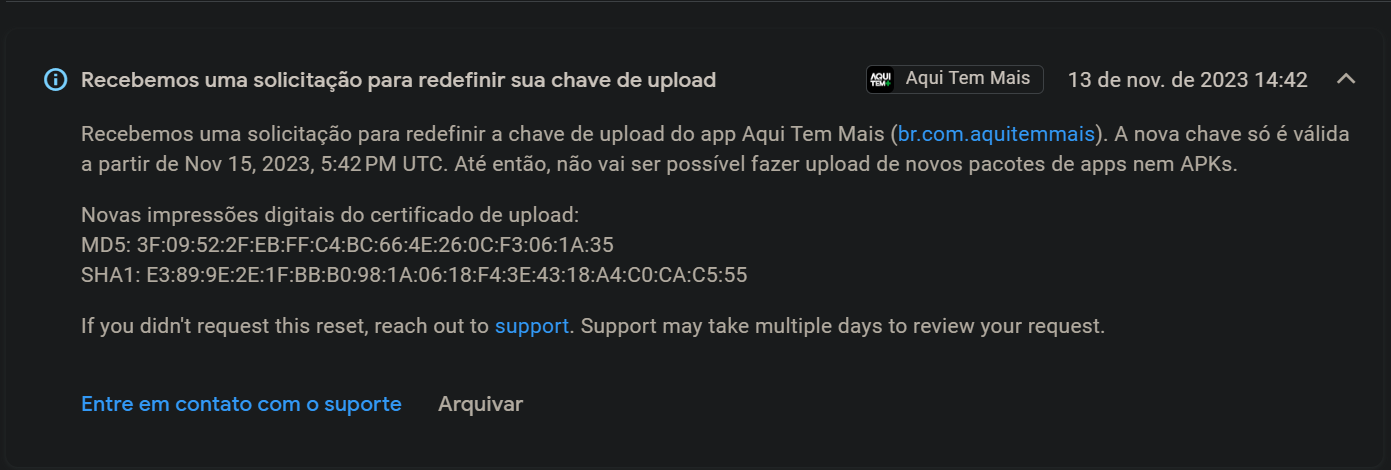Archive the notification with Arquivar

480,404
